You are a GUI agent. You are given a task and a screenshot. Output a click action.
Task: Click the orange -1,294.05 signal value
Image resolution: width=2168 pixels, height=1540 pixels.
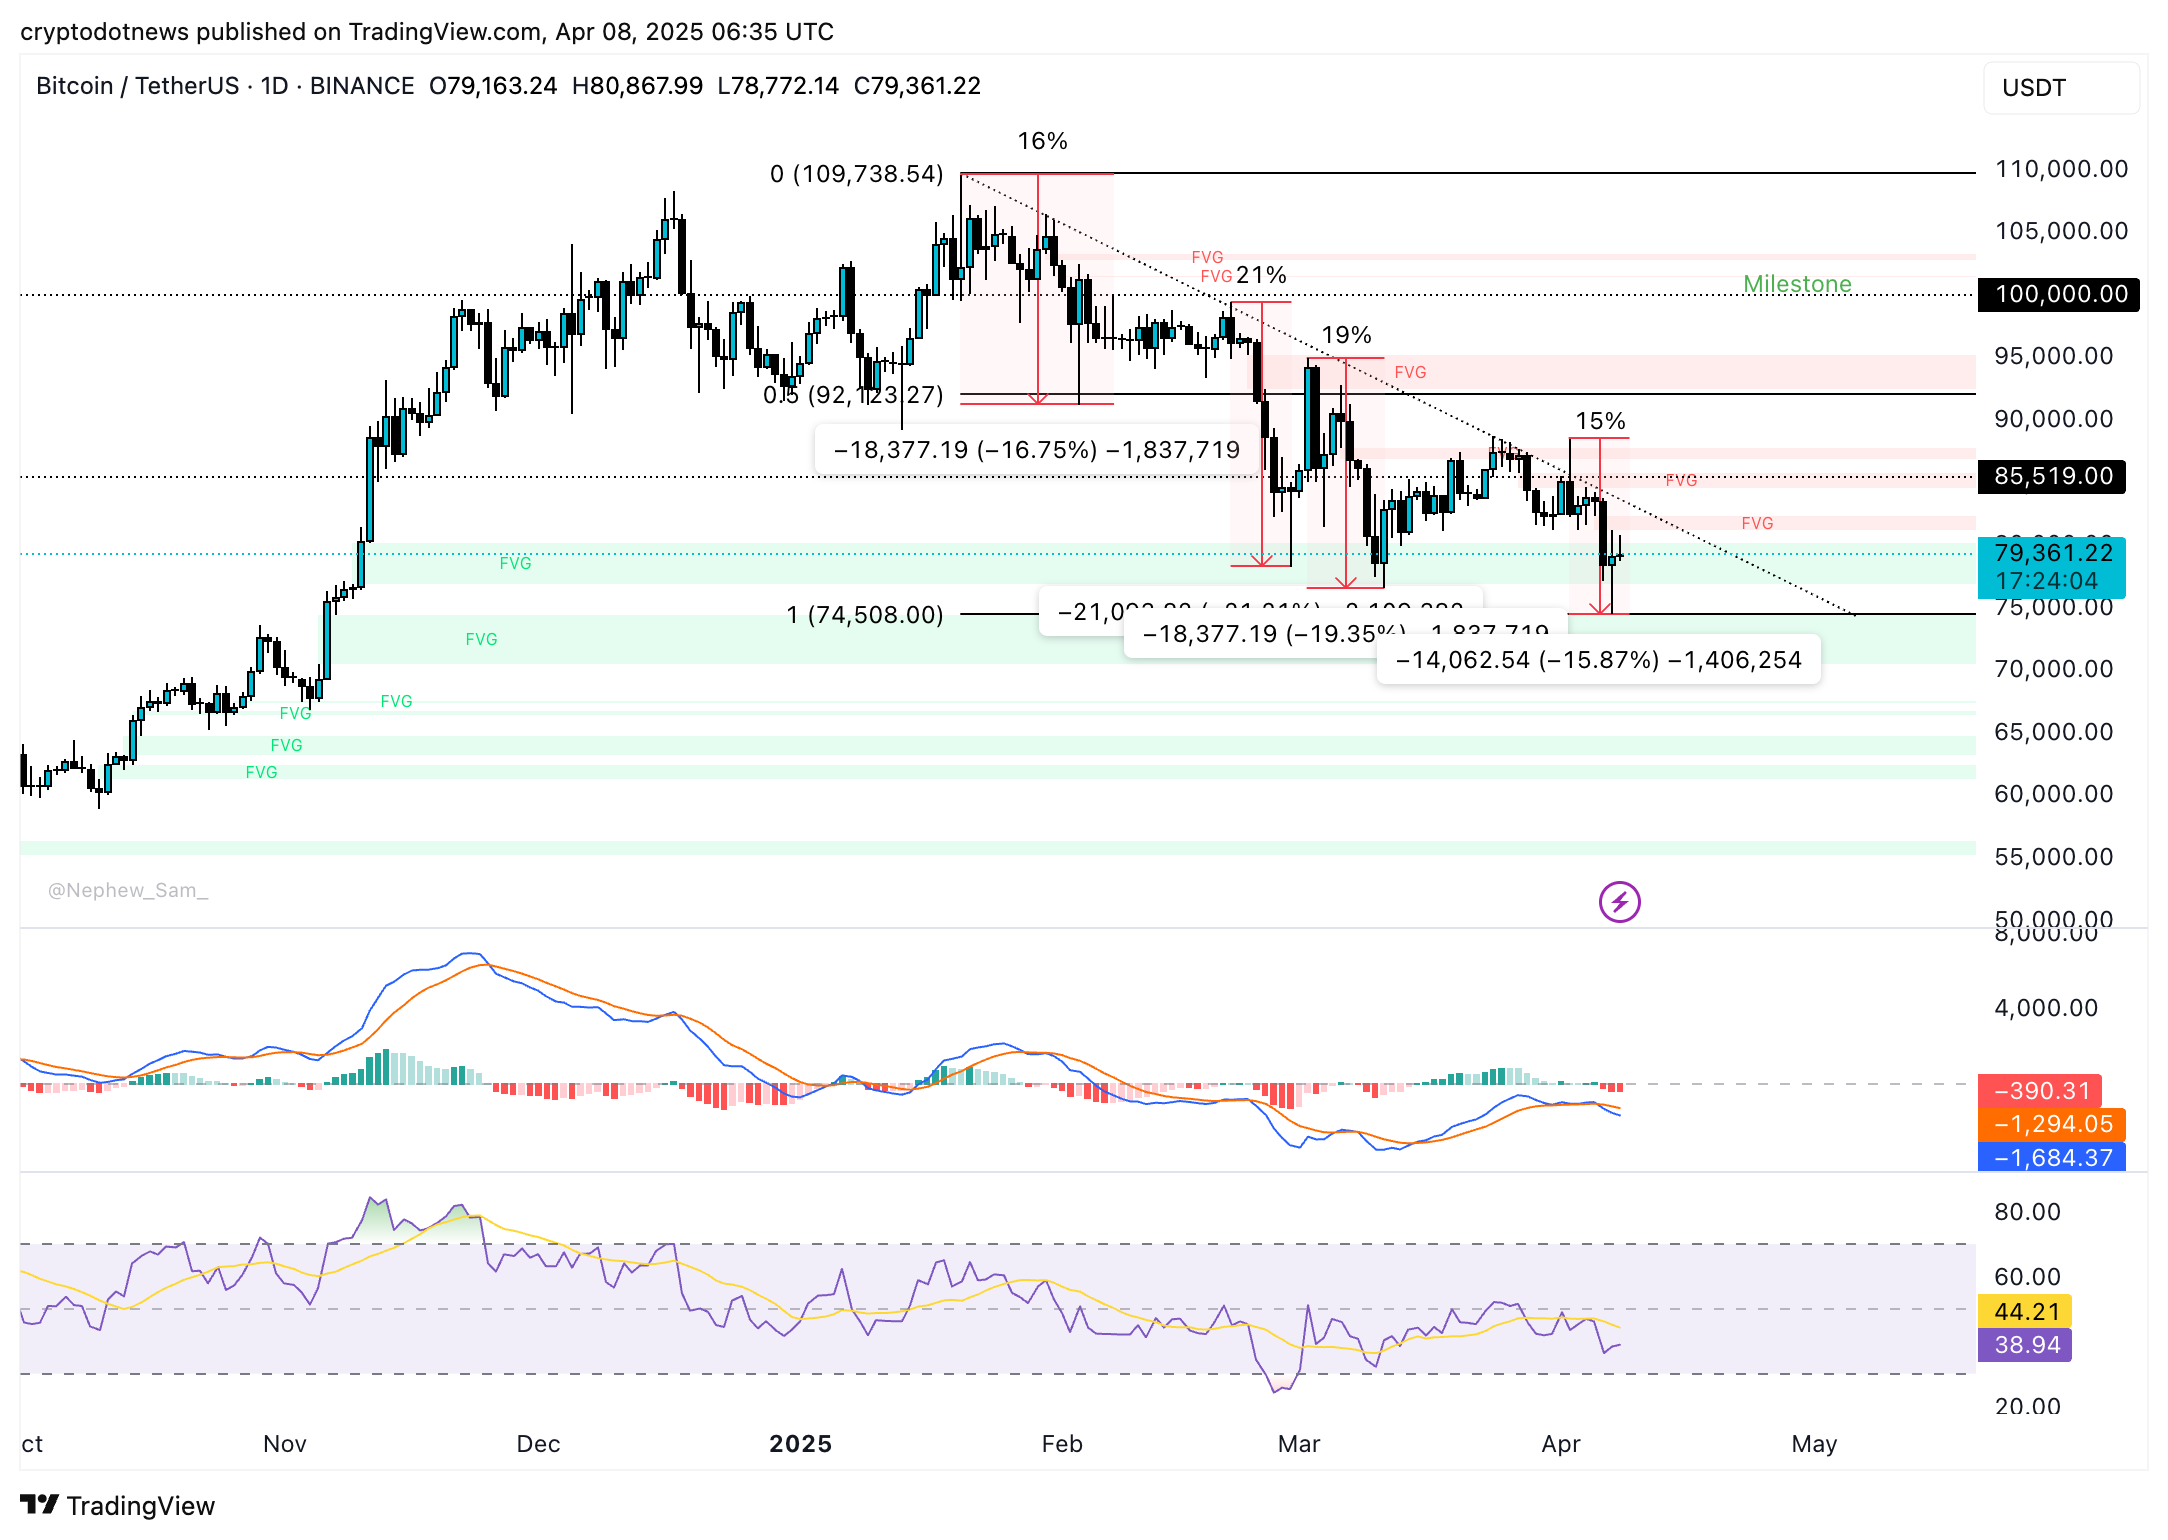tap(2052, 1124)
